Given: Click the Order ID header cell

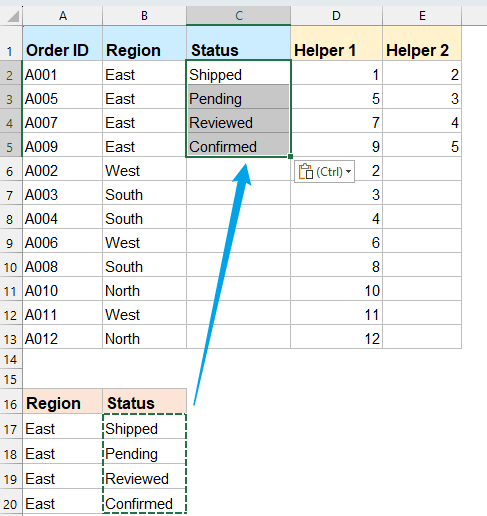Looking at the screenshot, I should point(63,43).
